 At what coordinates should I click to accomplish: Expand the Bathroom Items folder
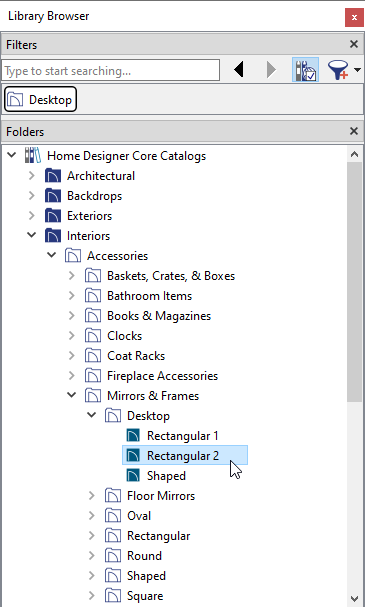(x=72, y=296)
